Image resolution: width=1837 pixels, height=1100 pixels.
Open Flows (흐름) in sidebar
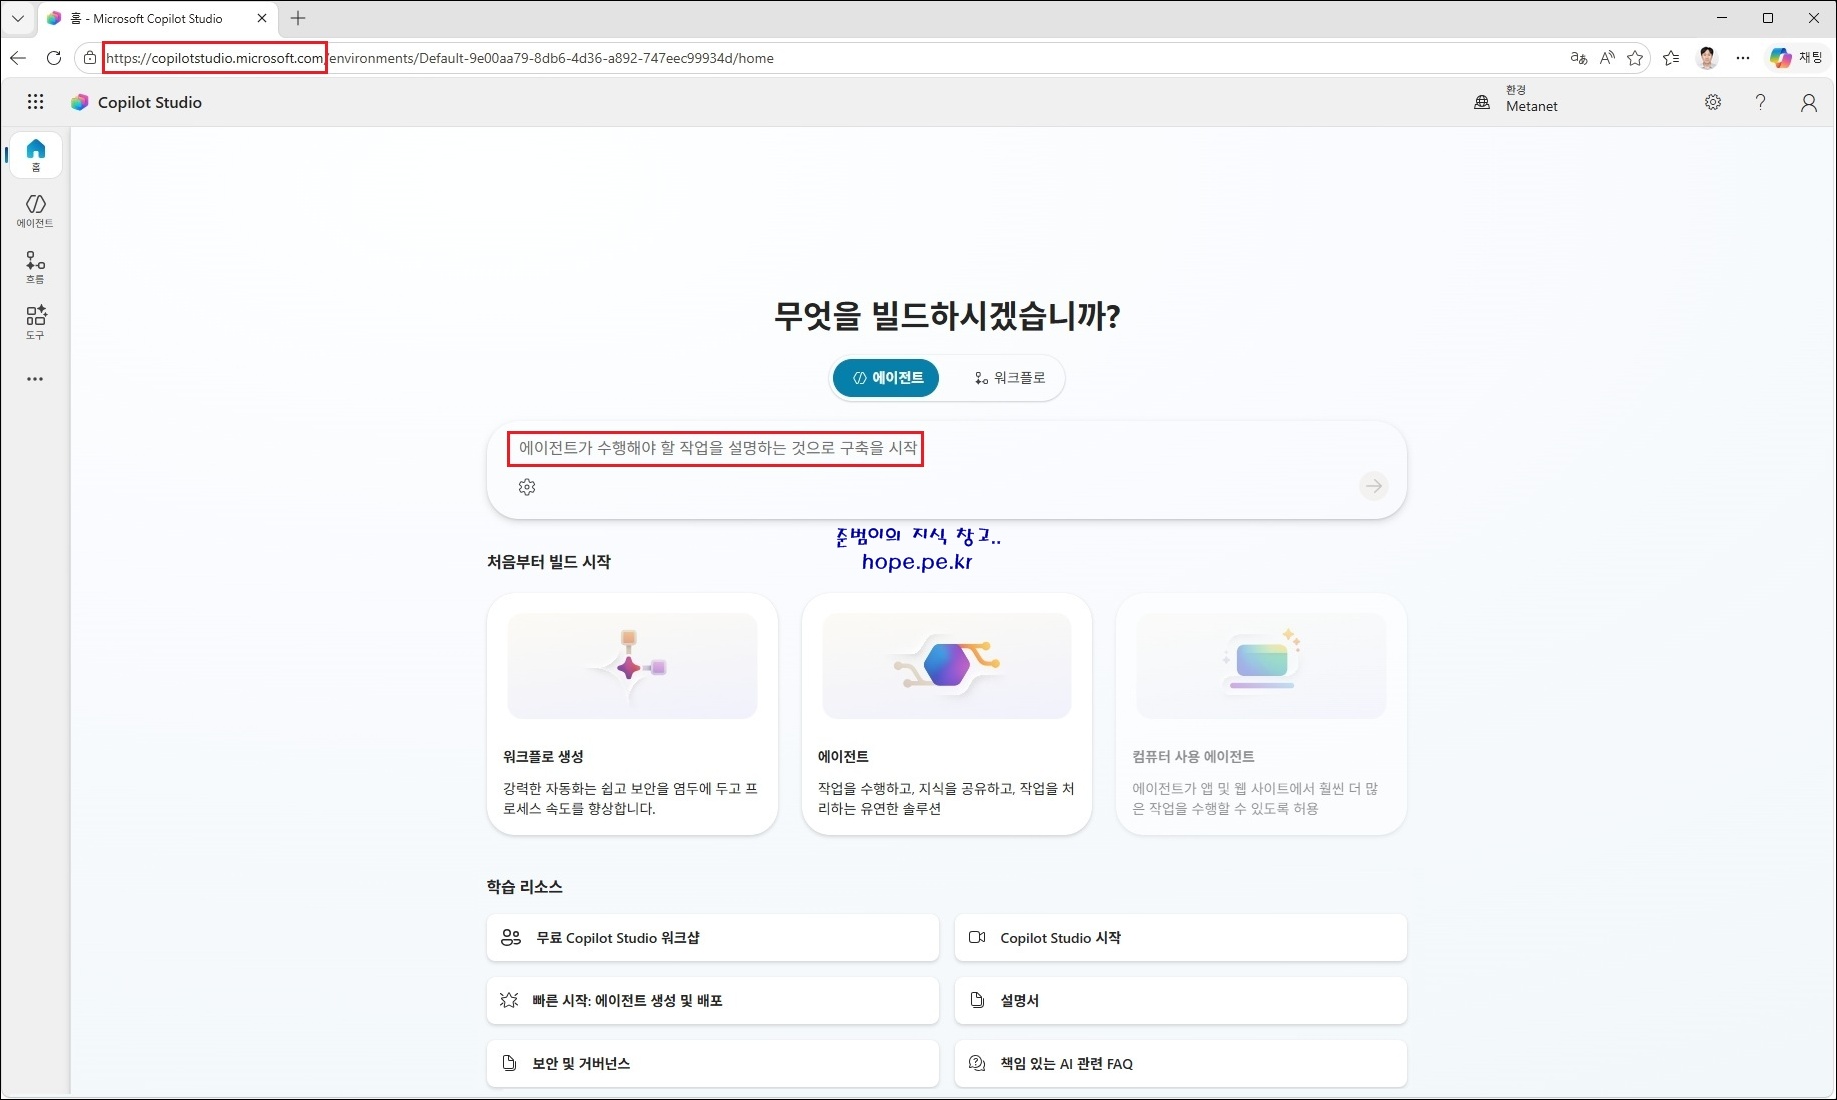coord(36,267)
